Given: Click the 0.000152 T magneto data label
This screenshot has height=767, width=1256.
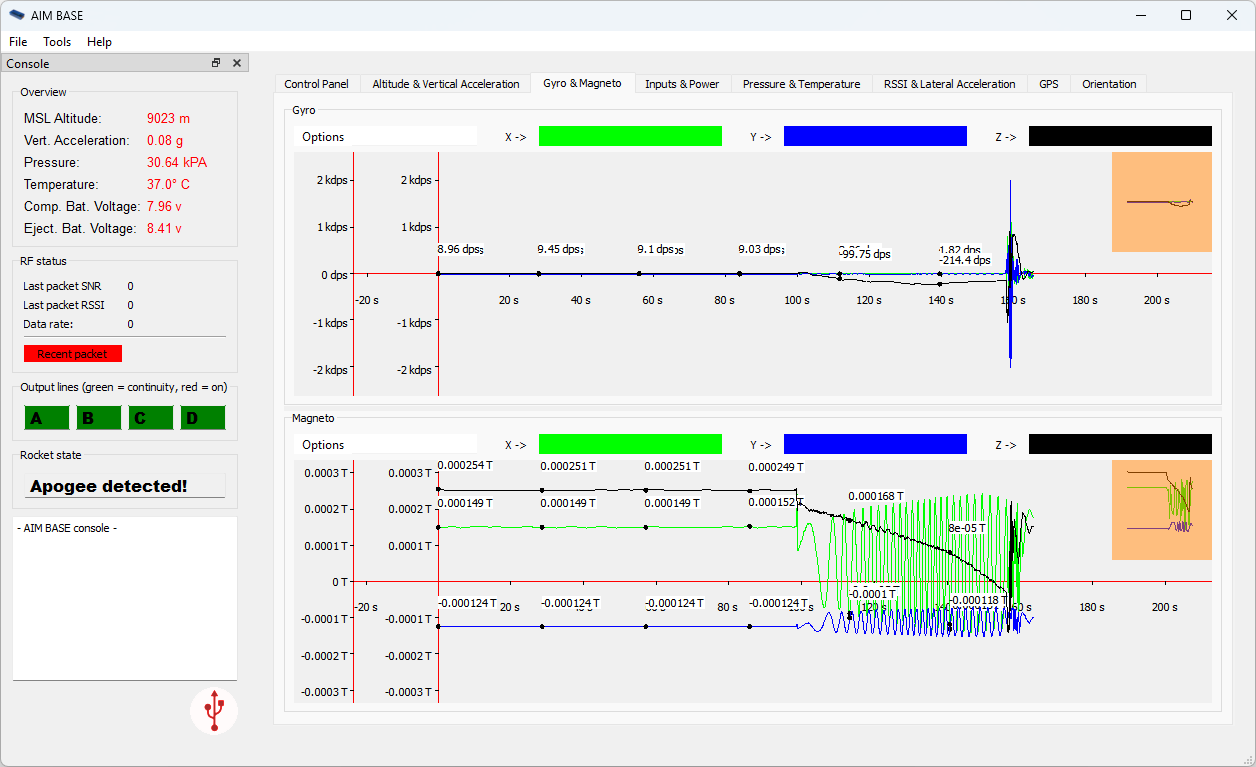Looking at the screenshot, I should (777, 502).
